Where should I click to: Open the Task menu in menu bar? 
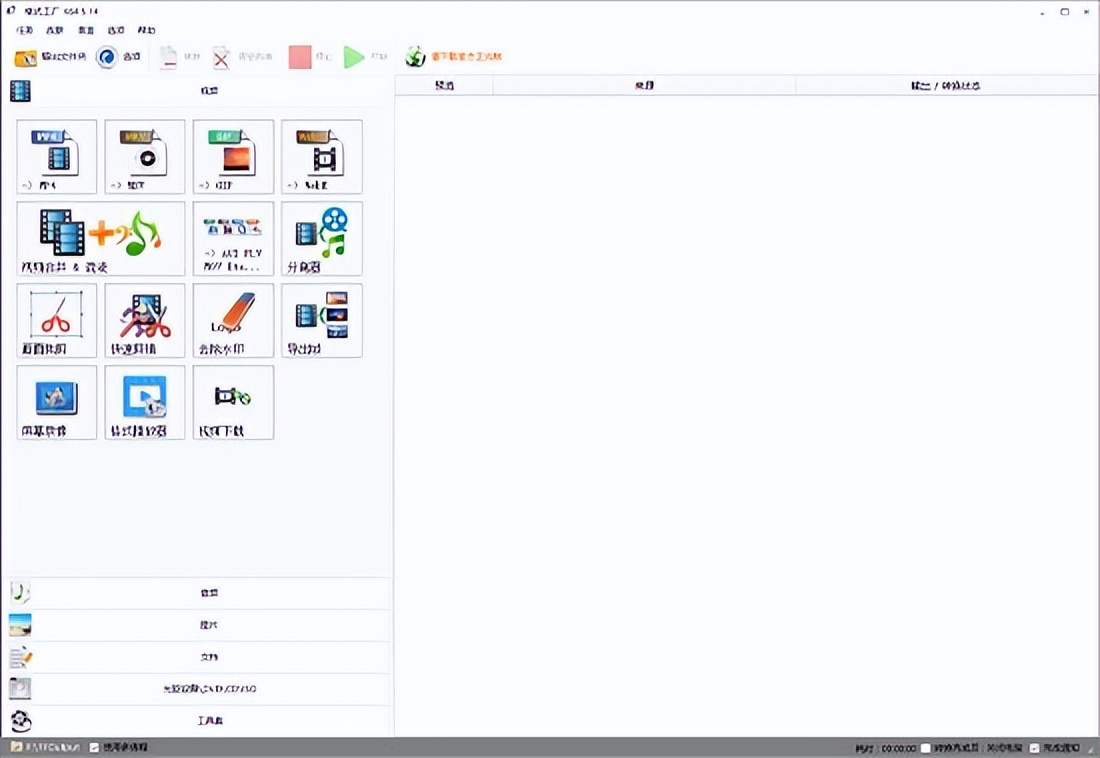tap(24, 31)
